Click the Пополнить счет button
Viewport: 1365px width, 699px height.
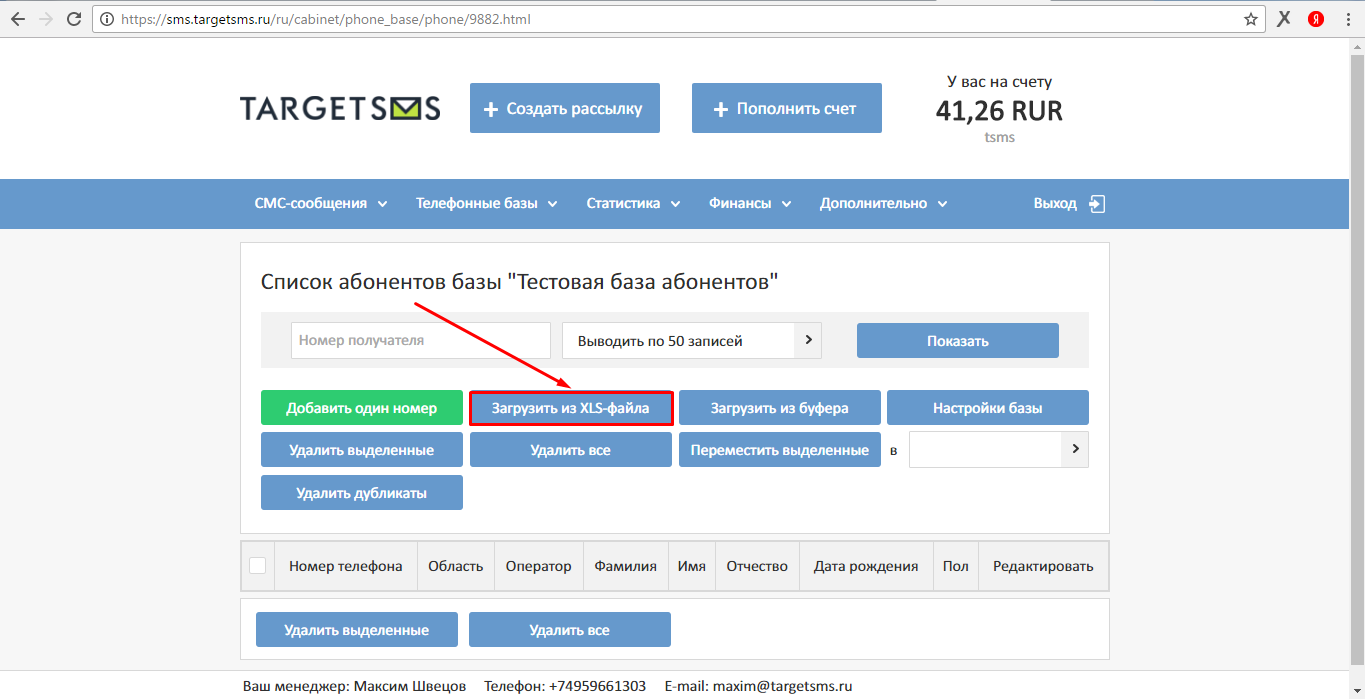[x=787, y=108]
